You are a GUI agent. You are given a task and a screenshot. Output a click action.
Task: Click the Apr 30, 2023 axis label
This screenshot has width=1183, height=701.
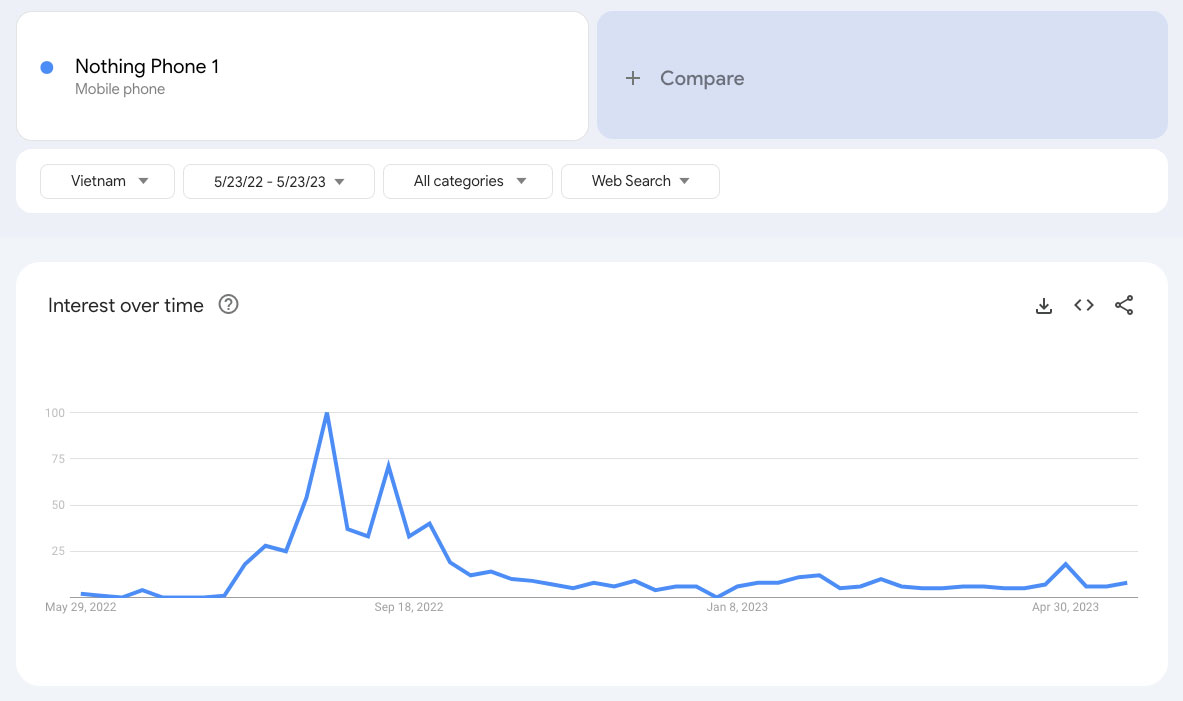tap(1065, 607)
